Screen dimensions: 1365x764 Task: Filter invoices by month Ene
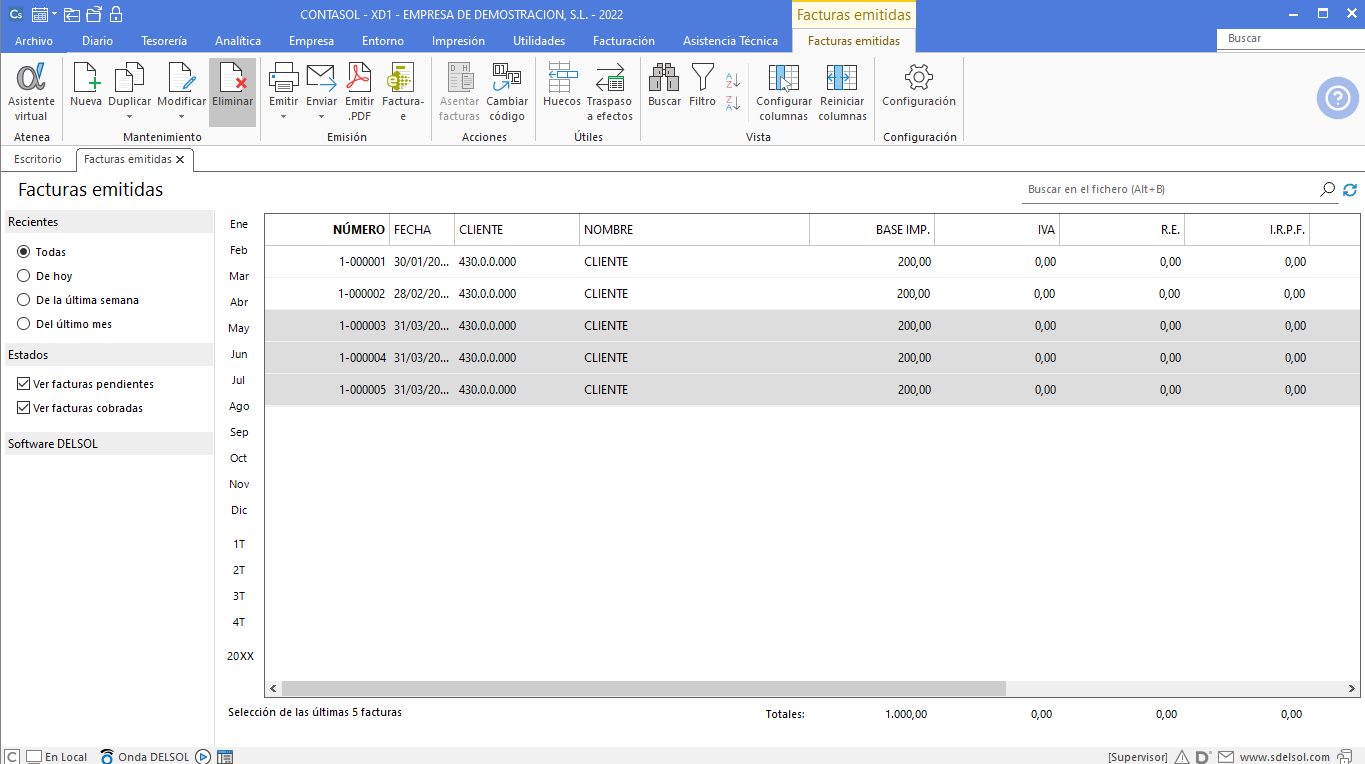[239, 224]
